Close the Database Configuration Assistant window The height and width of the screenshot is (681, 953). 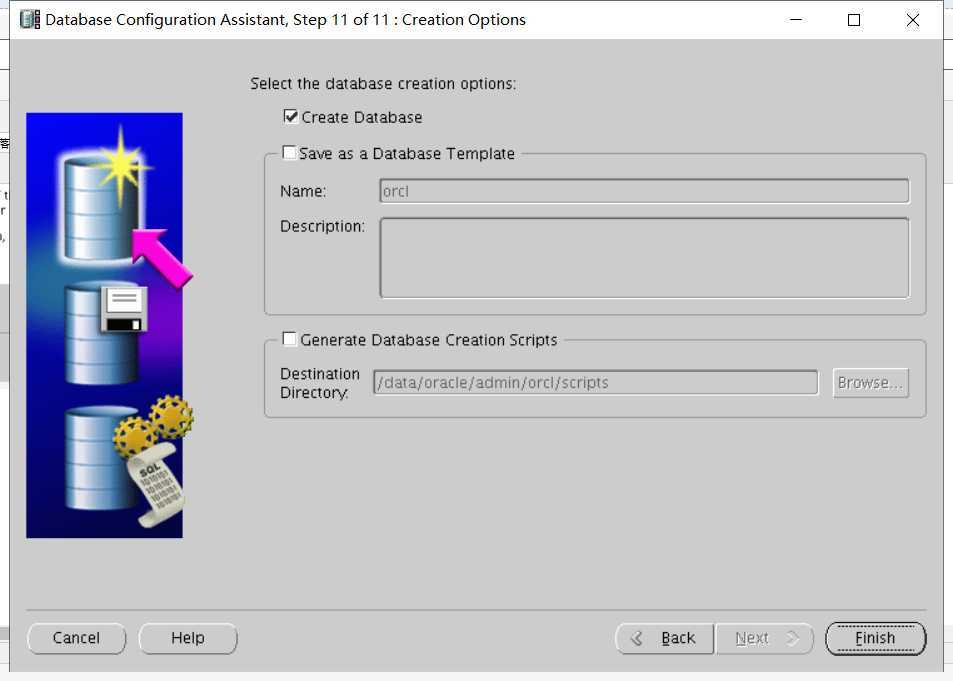pyautogui.click(x=913, y=19)
